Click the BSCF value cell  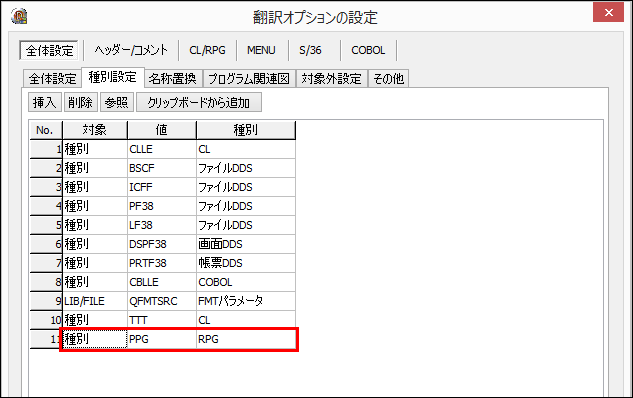[162, 168]
